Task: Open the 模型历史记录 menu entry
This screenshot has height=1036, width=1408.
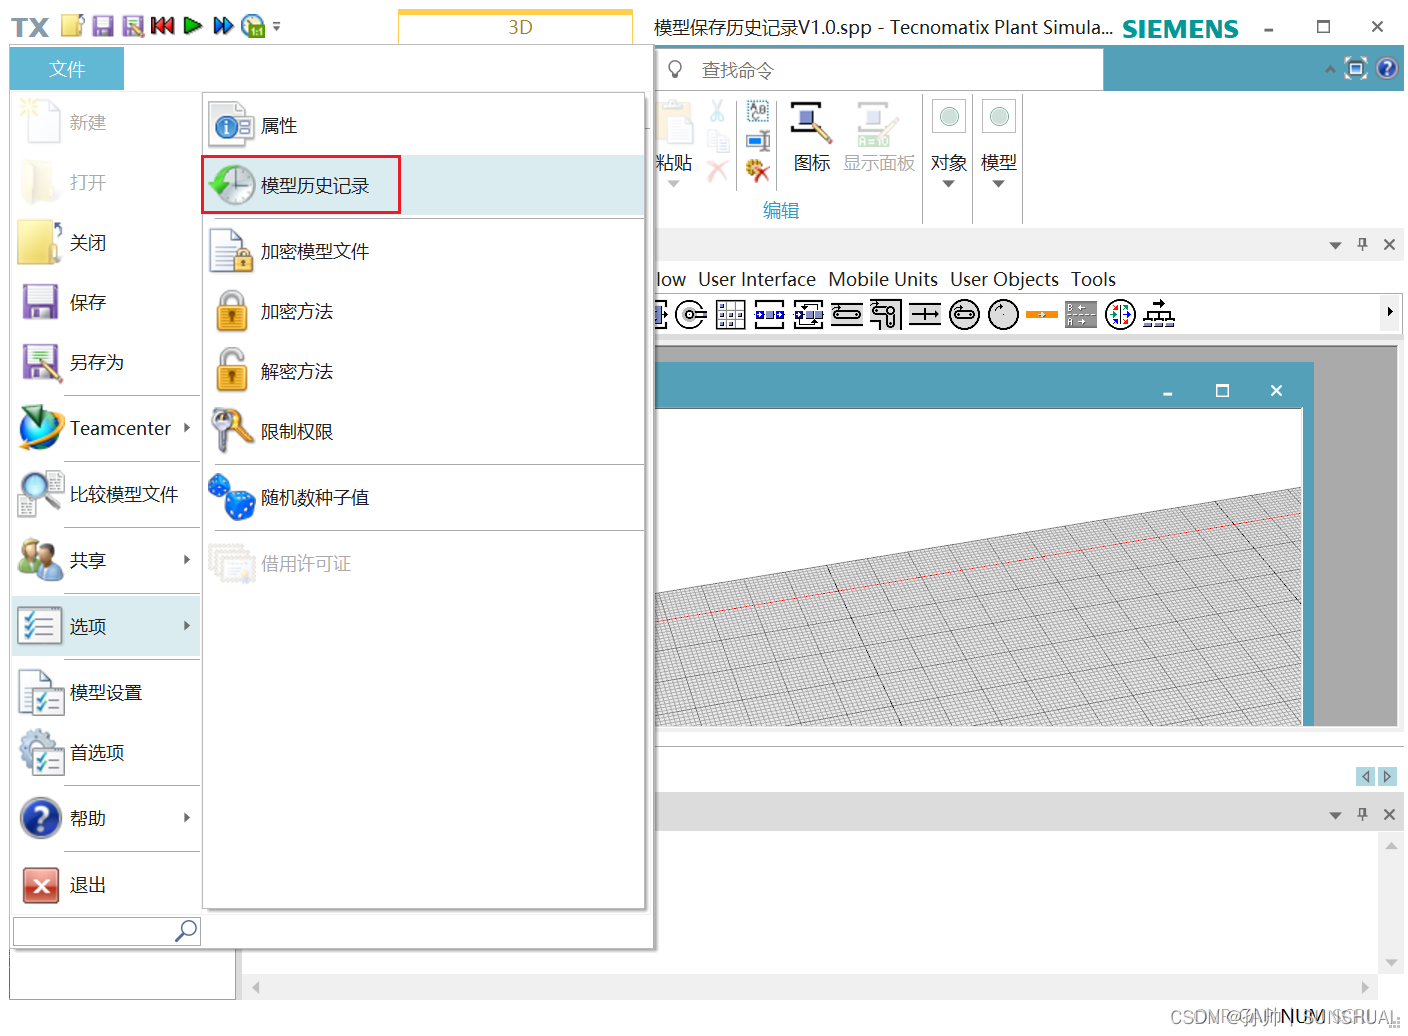Action: point(423,185)
